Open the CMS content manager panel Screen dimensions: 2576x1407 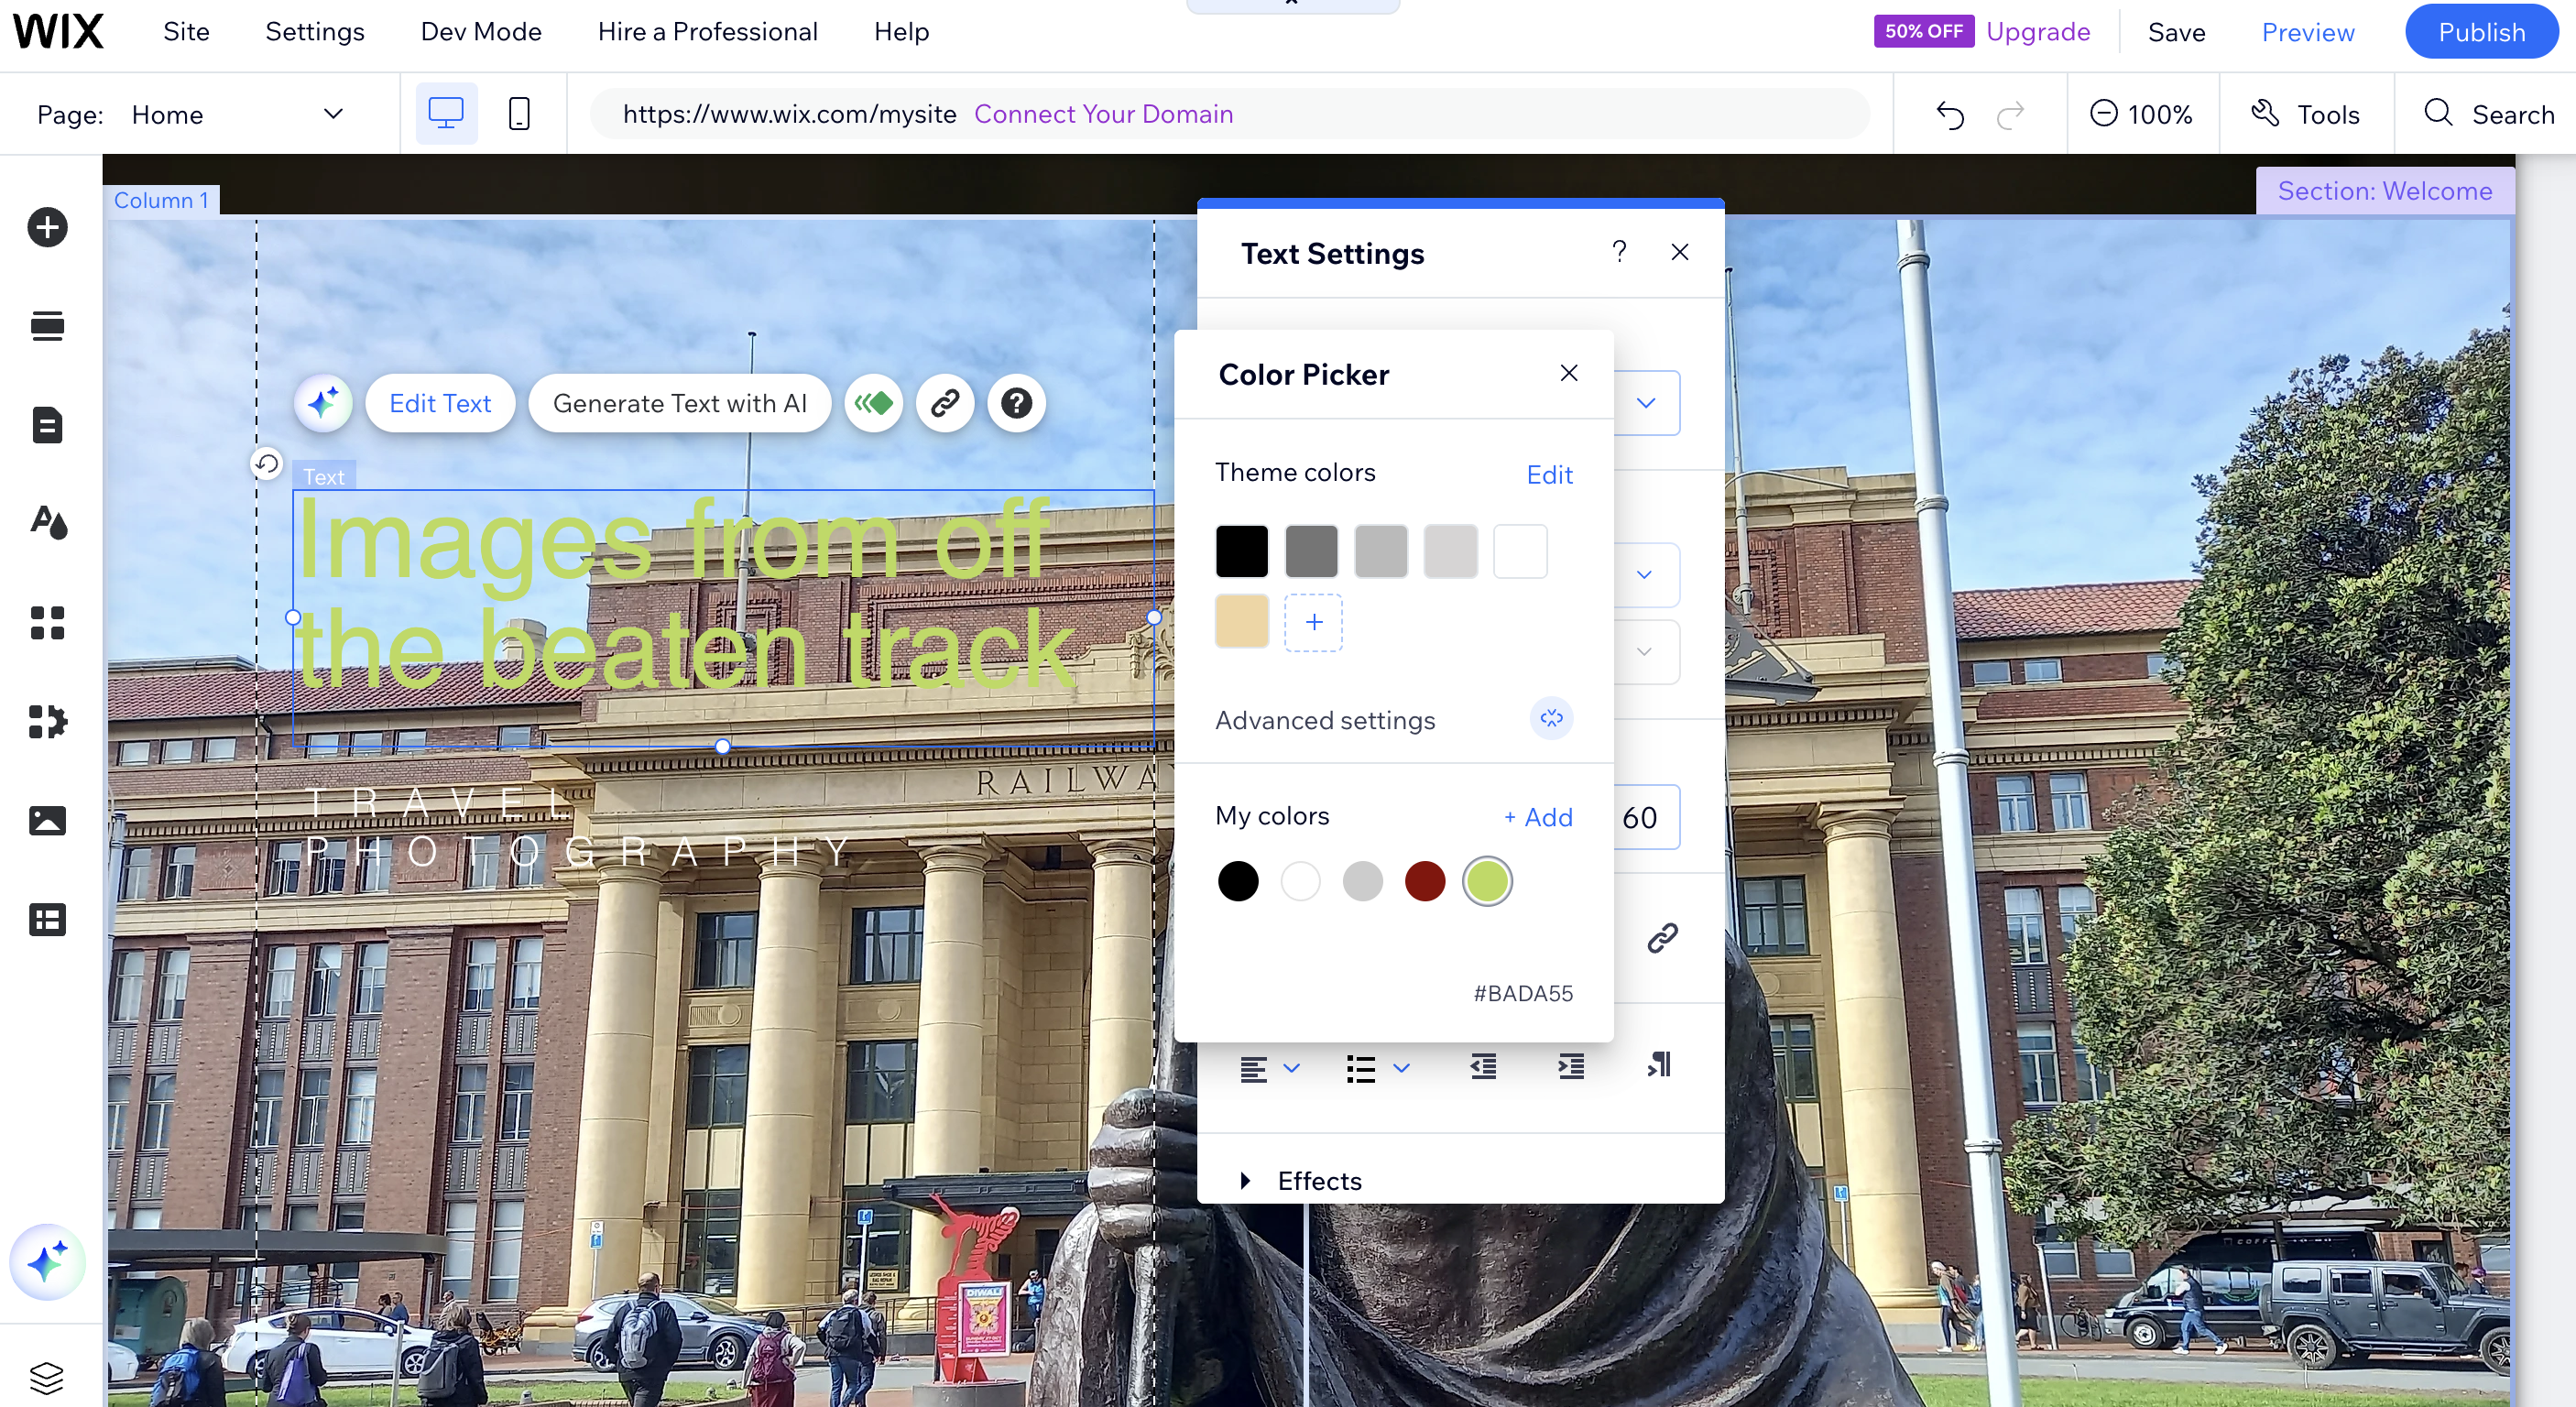coord(47,919)
